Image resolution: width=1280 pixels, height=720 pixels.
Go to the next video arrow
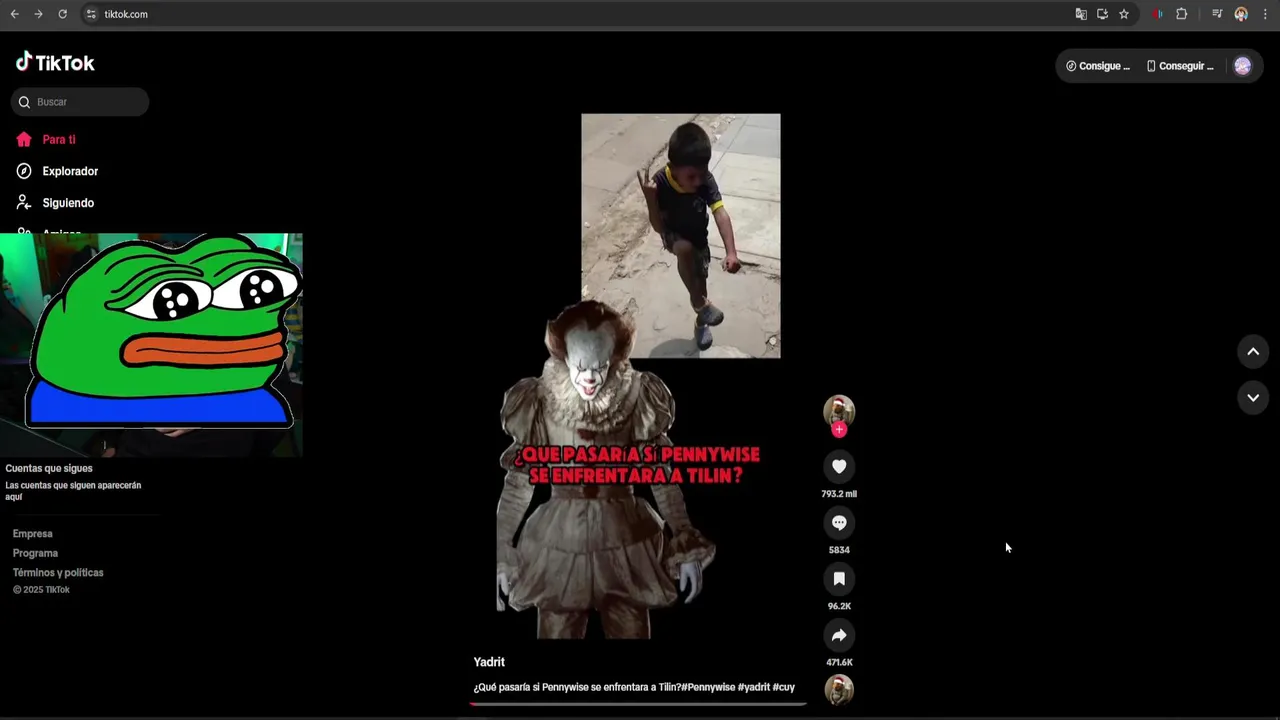pyautogui.click(x=1253, y=398)
